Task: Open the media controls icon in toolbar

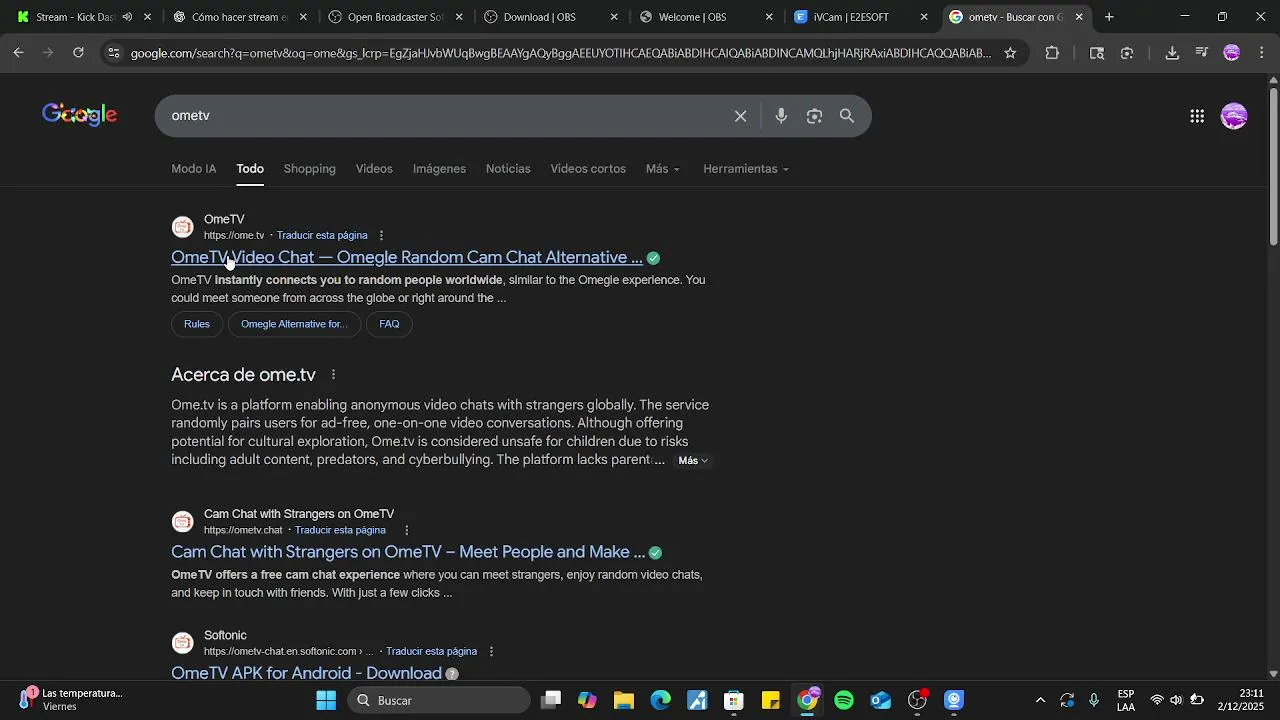Action: (1202, 53)
